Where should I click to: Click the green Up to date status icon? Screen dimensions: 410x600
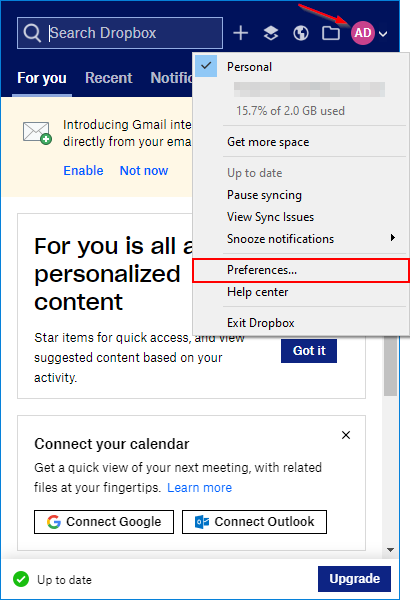21,579
